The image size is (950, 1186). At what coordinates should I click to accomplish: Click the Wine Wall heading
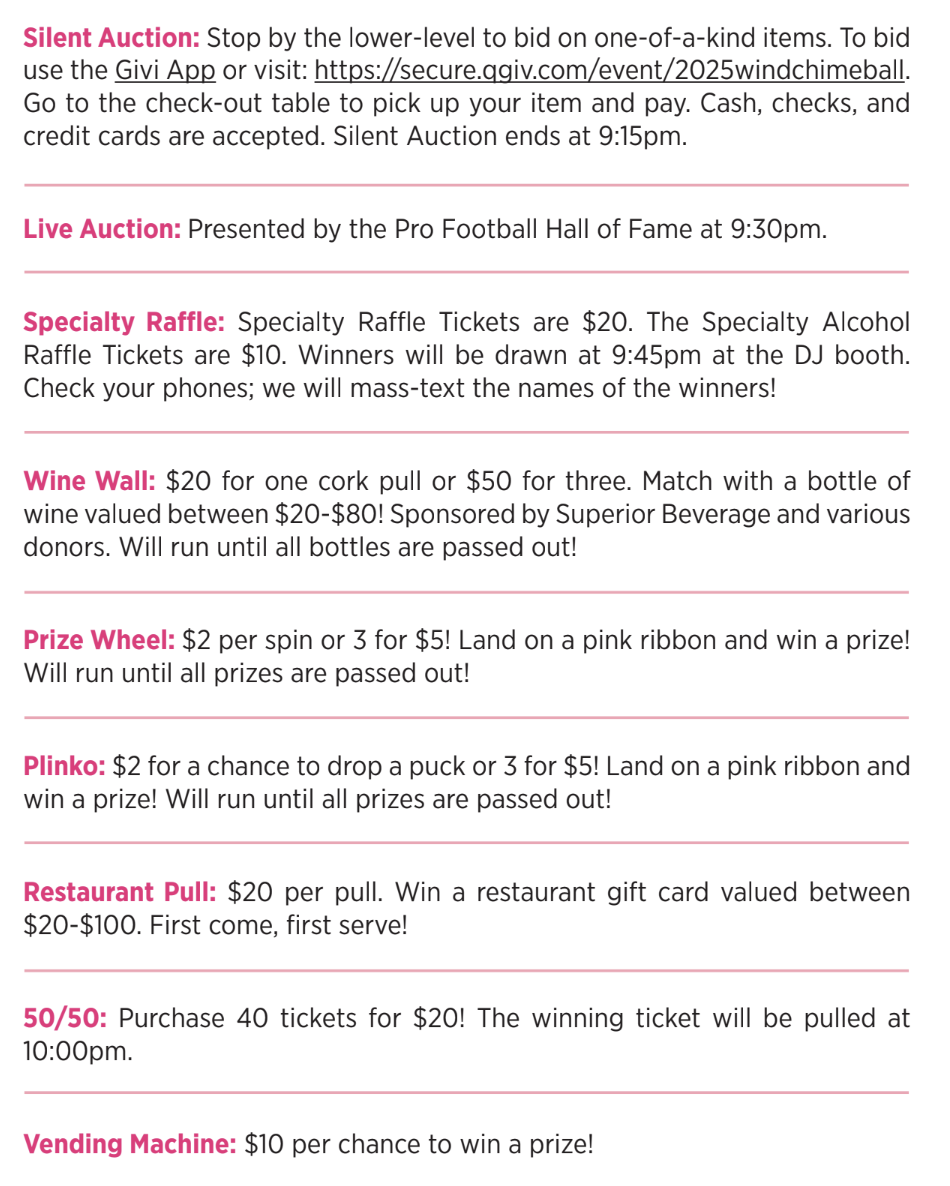pyautogui.click(x=89, y=482)
